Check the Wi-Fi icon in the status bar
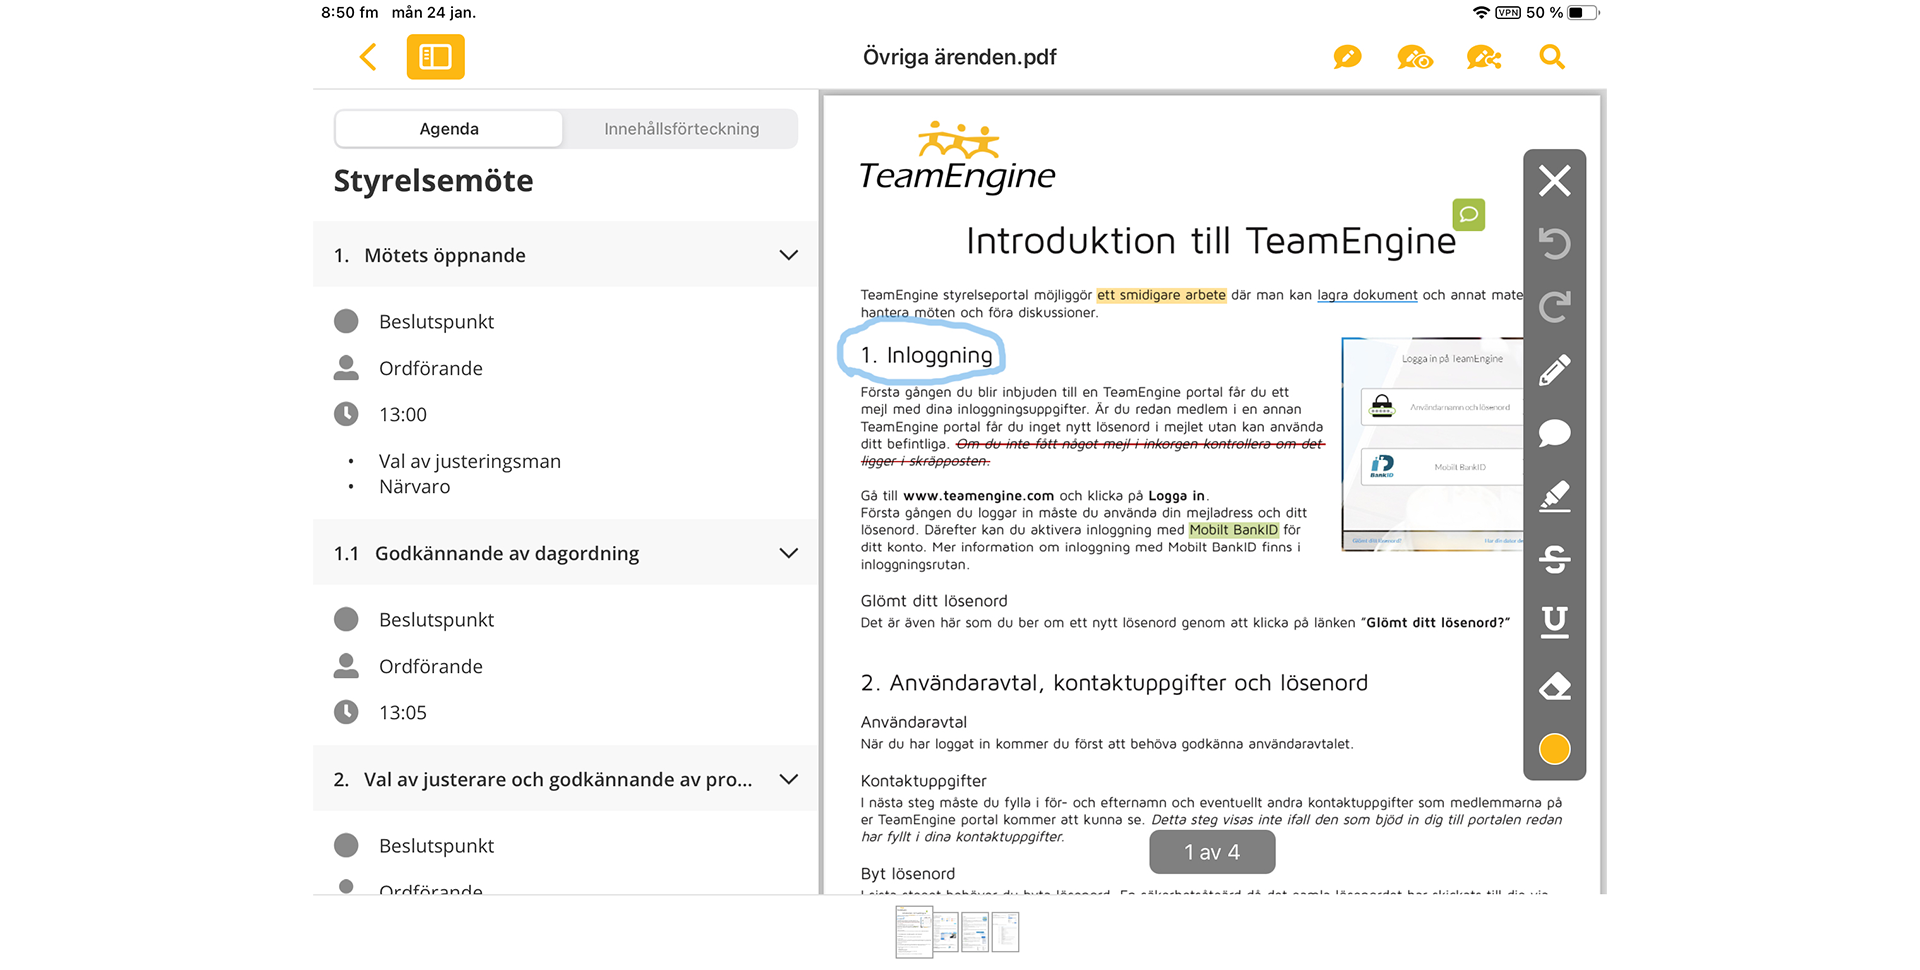The width and height of the screenshot is (1920, 970). point(1481,13)
